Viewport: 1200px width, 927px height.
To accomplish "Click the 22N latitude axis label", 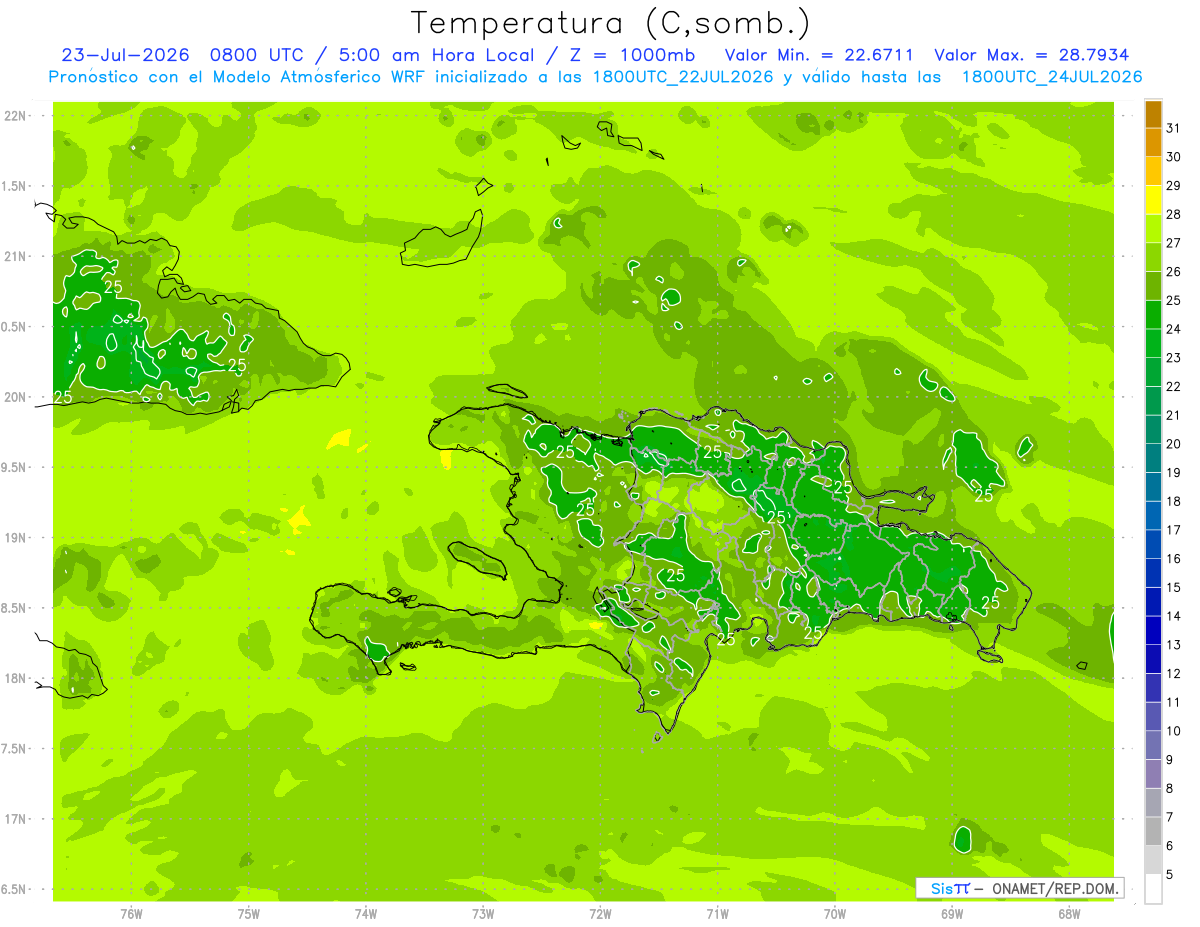I will click(x=14, y=116).
